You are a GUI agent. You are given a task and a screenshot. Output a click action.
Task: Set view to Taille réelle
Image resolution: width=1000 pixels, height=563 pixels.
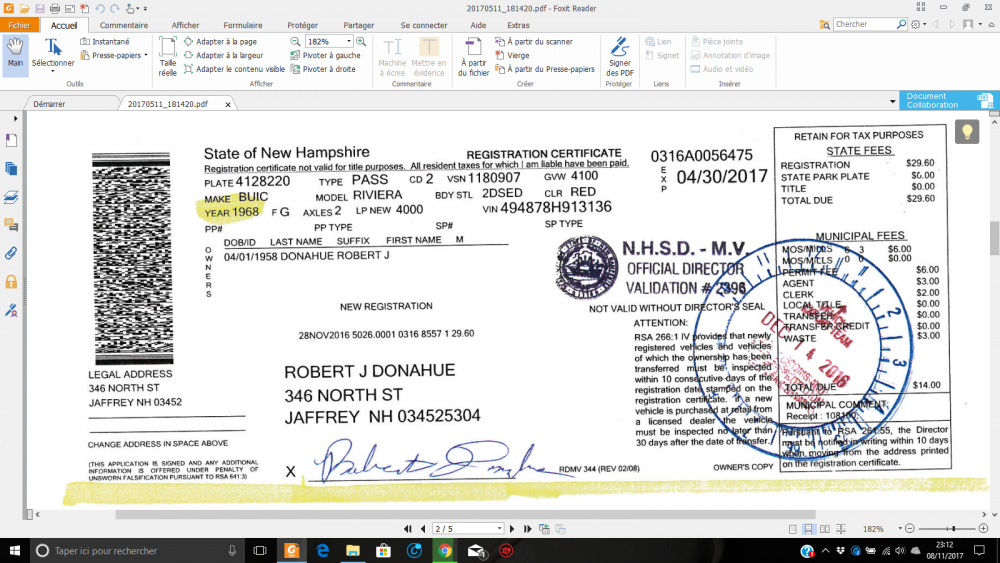pyautogui.click(x=168, y=57)
